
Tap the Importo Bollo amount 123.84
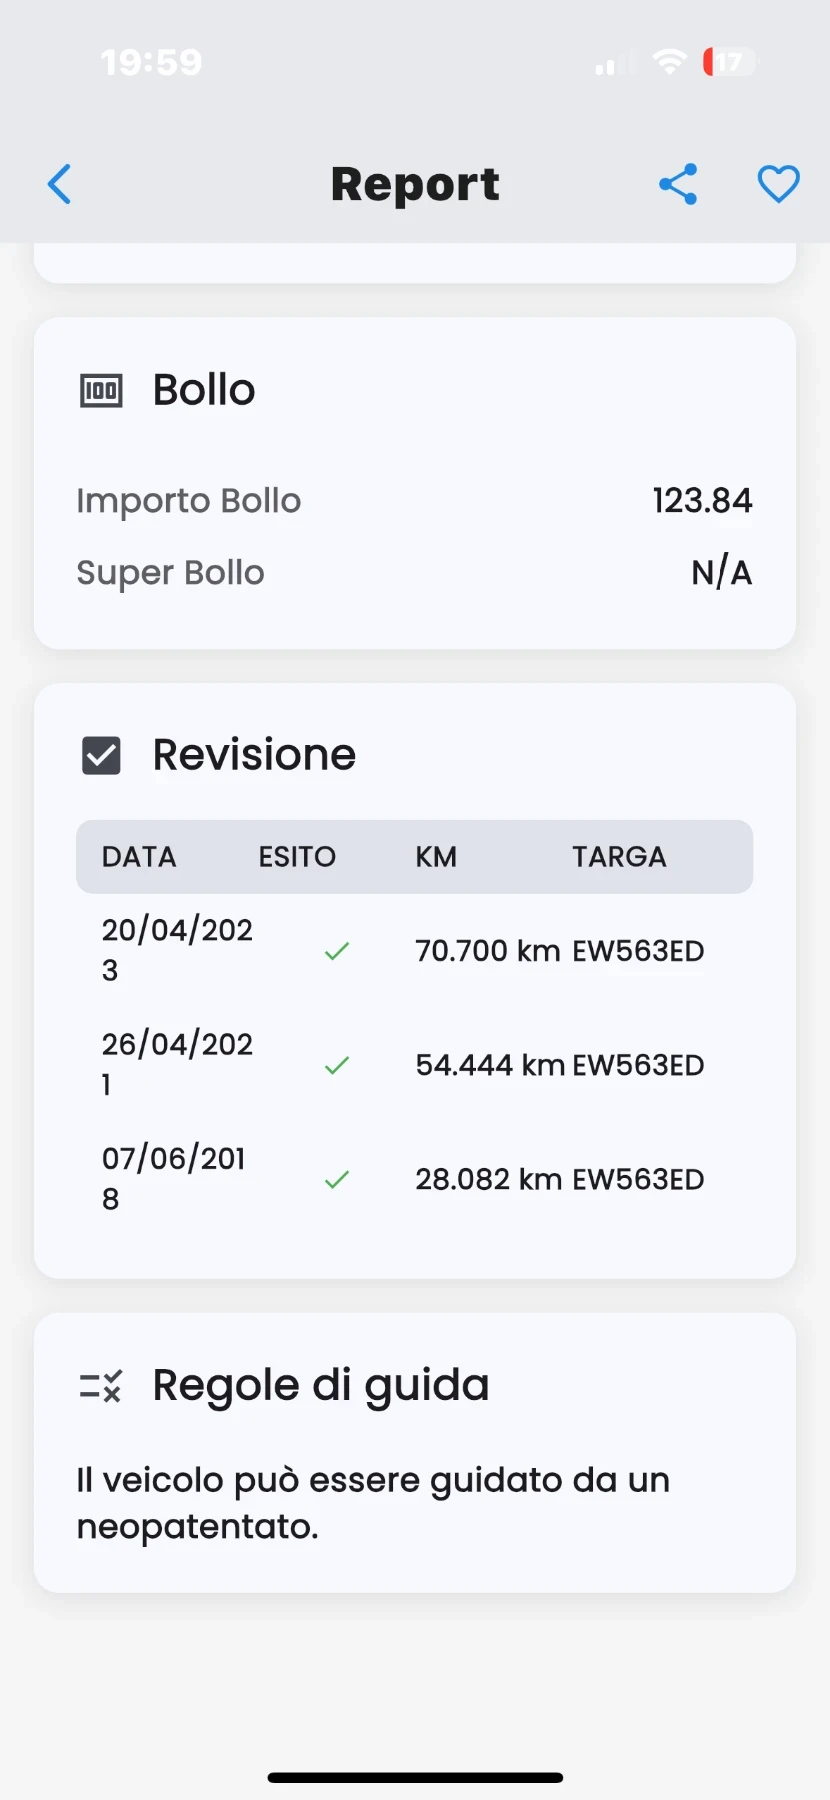point(702,501)
